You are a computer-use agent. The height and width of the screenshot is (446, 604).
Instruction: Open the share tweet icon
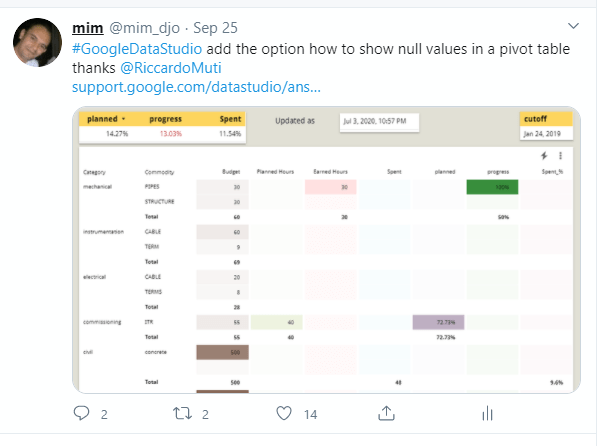(386, 412)
